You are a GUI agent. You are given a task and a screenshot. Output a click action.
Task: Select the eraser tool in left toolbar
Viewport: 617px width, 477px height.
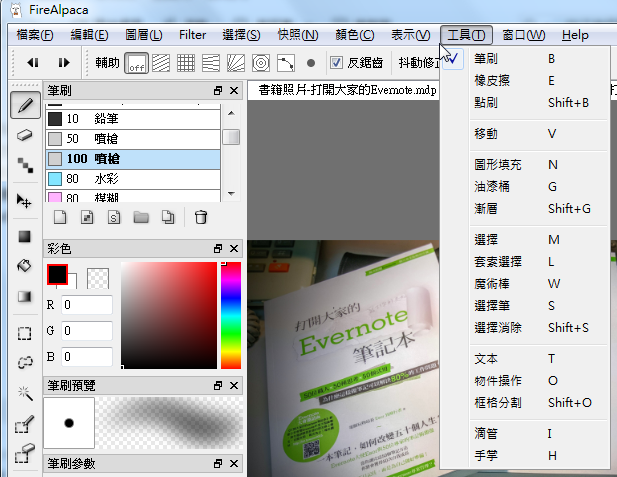[24, 135]
